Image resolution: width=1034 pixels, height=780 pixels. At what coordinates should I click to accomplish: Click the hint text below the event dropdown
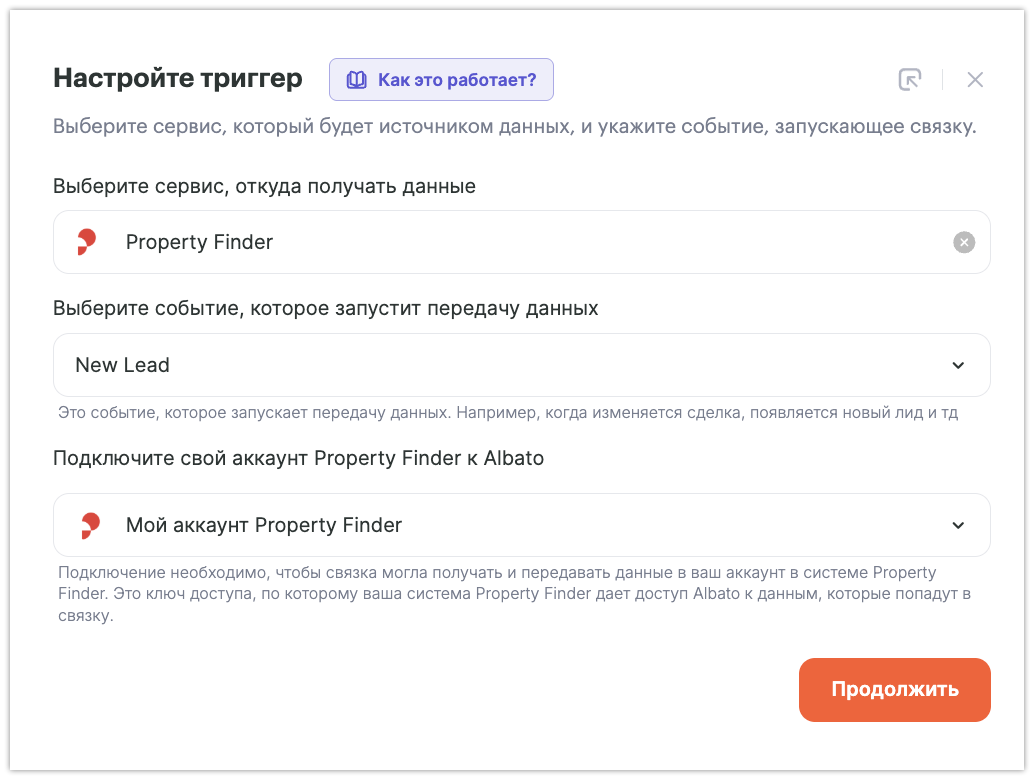click(508, 413)
